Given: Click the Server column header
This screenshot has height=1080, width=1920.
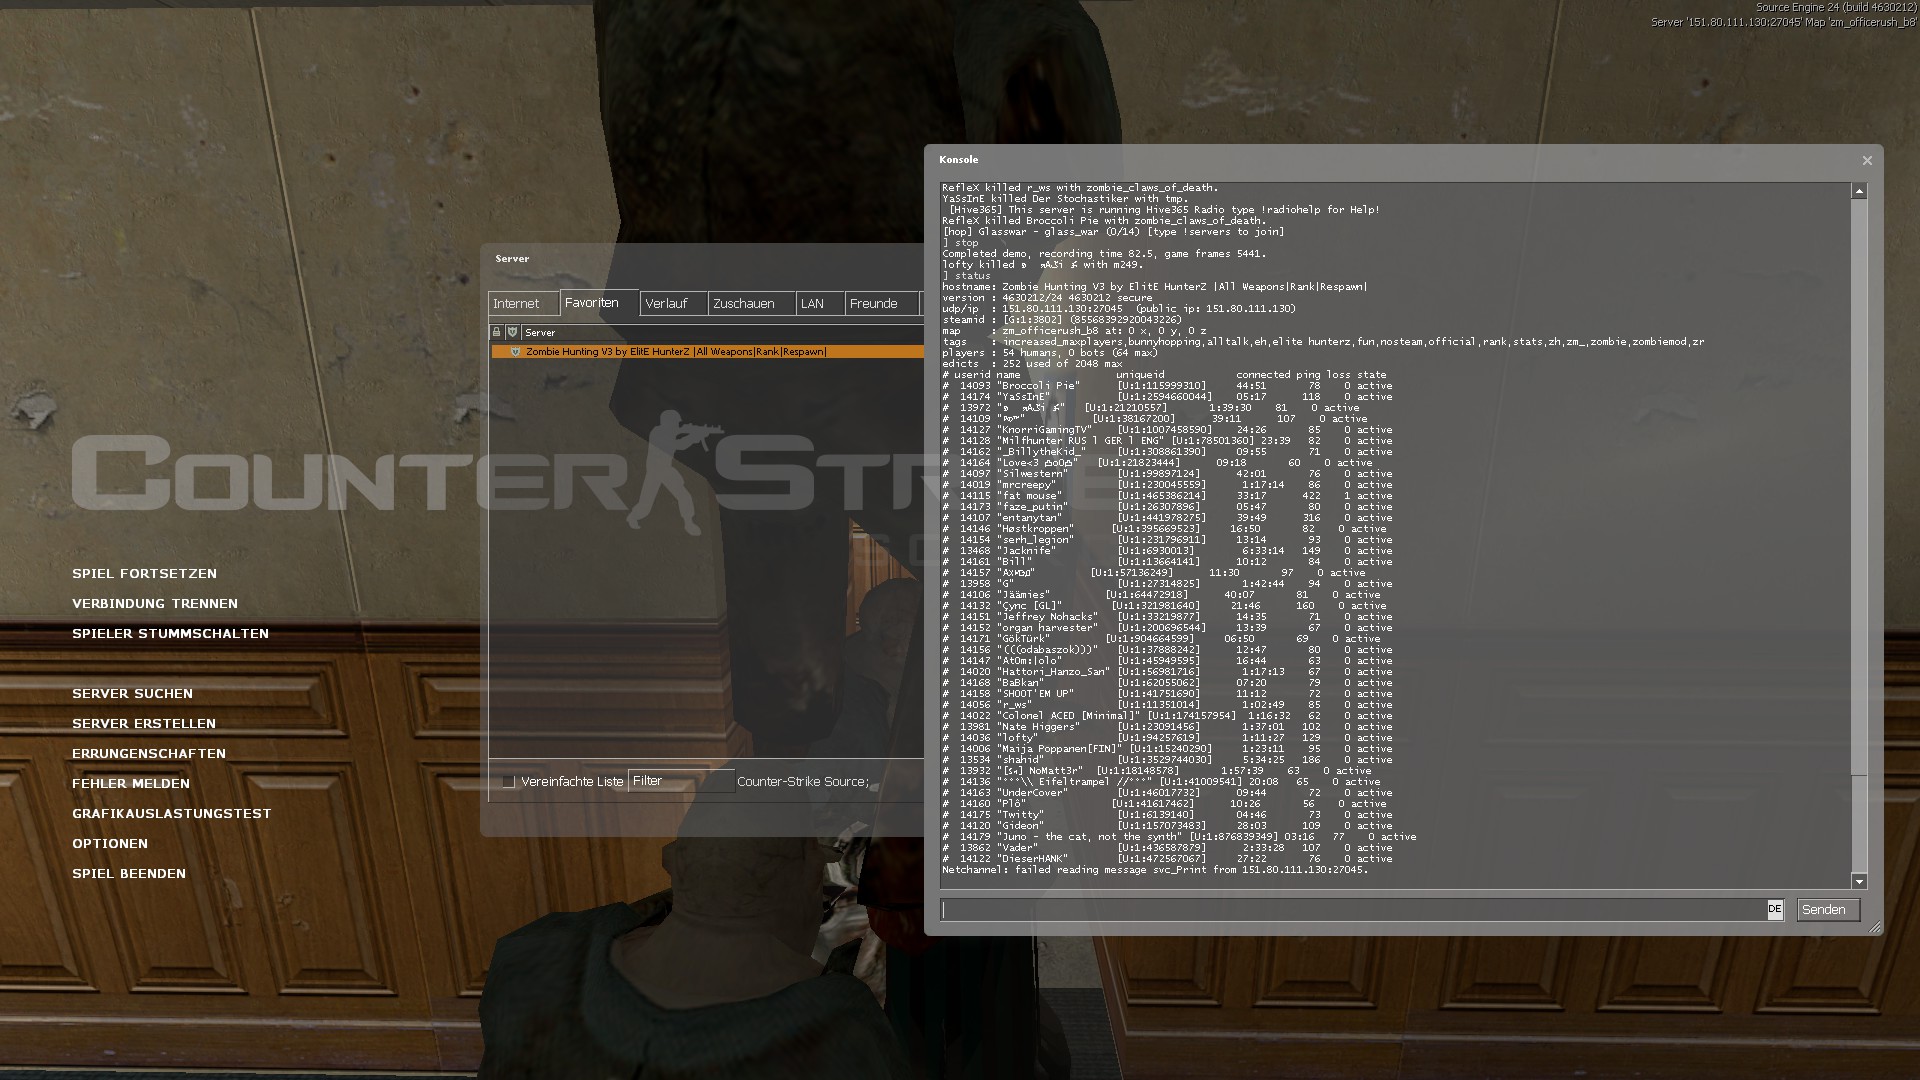Looking at the screenshot, I should coord(722,332).
